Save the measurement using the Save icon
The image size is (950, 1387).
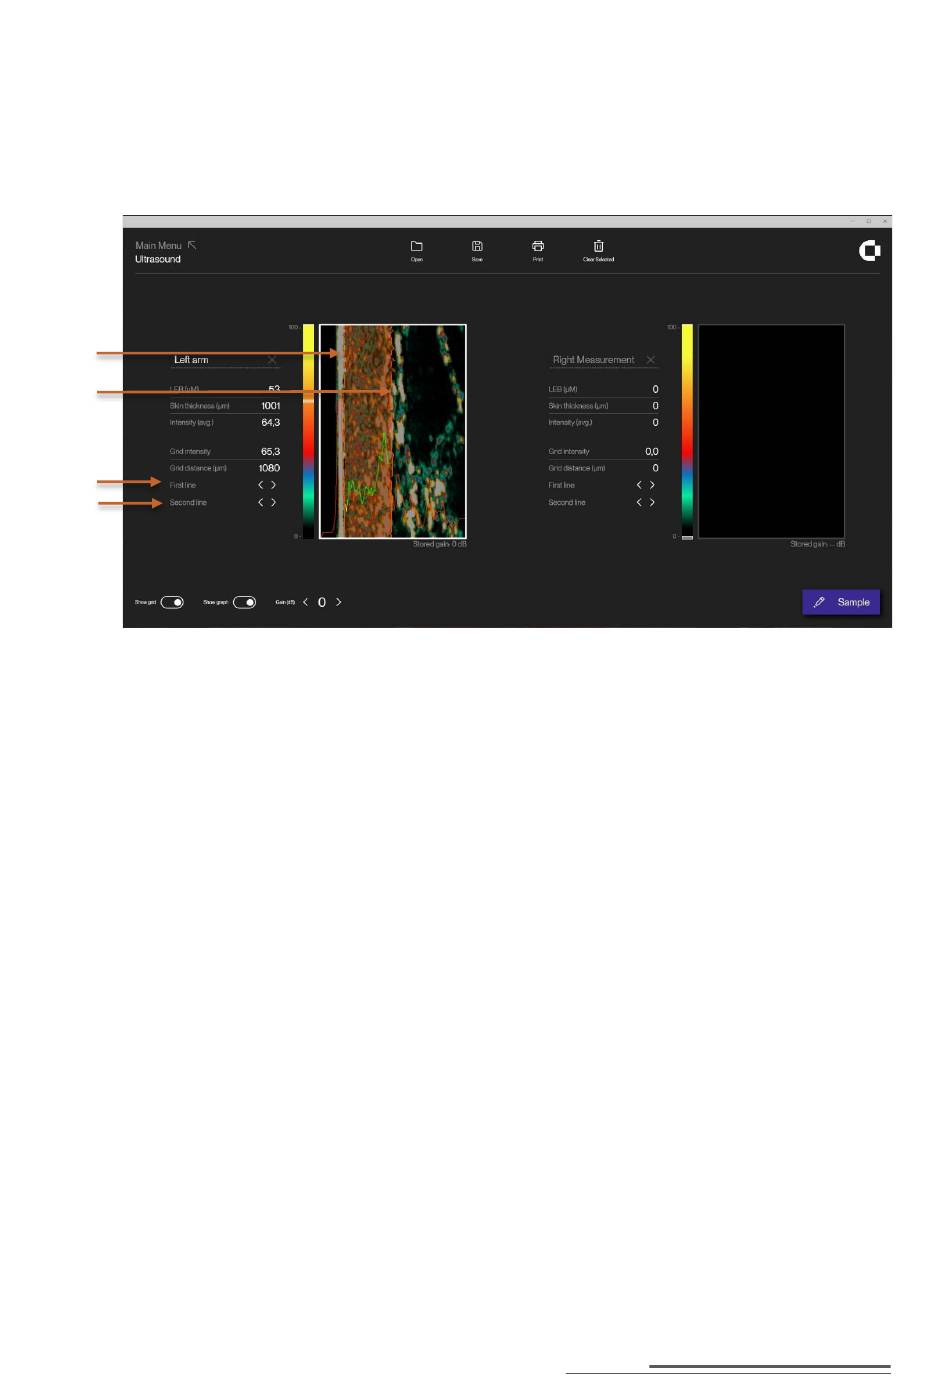(x=477, y=246)
